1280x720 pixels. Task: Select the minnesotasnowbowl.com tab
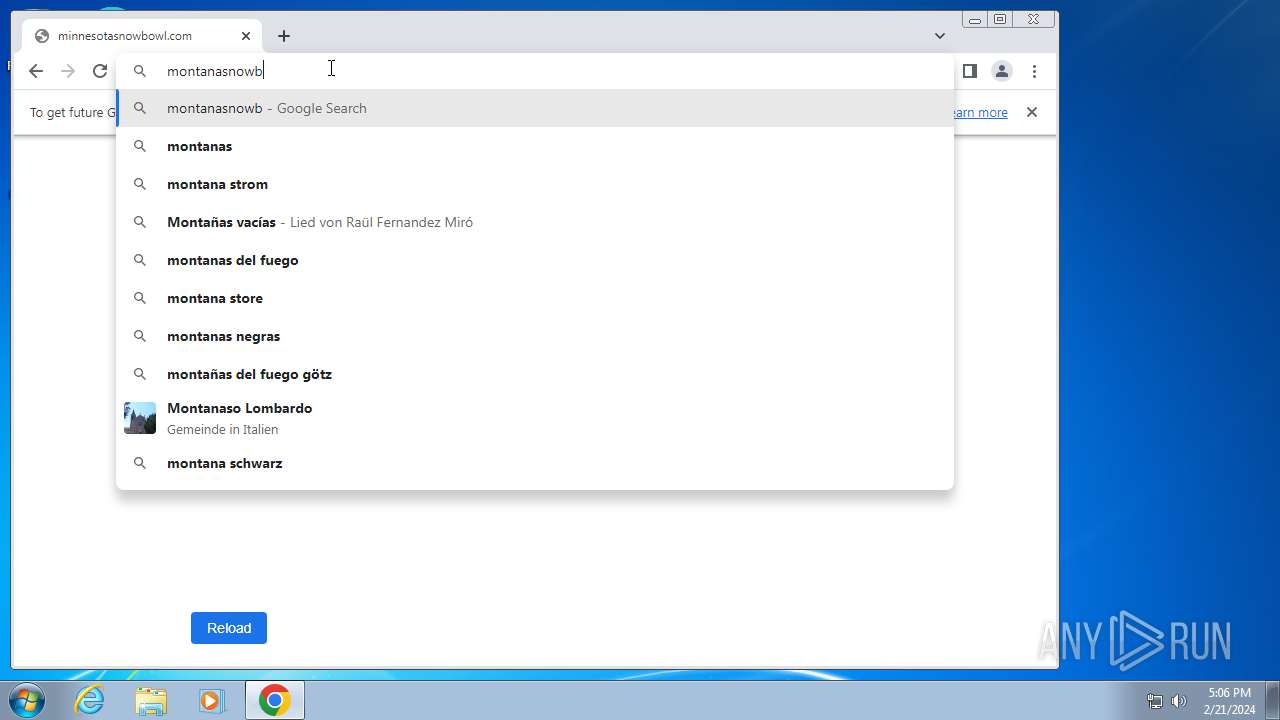[142, 36]
